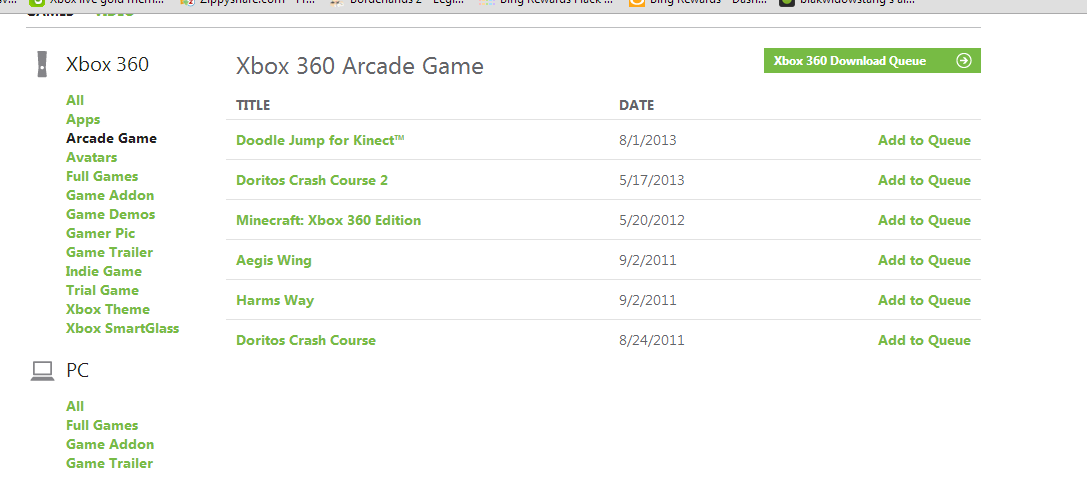Select Apps under Xbox 360
This screenshot has width=1087, height=486.
(83, 119)
